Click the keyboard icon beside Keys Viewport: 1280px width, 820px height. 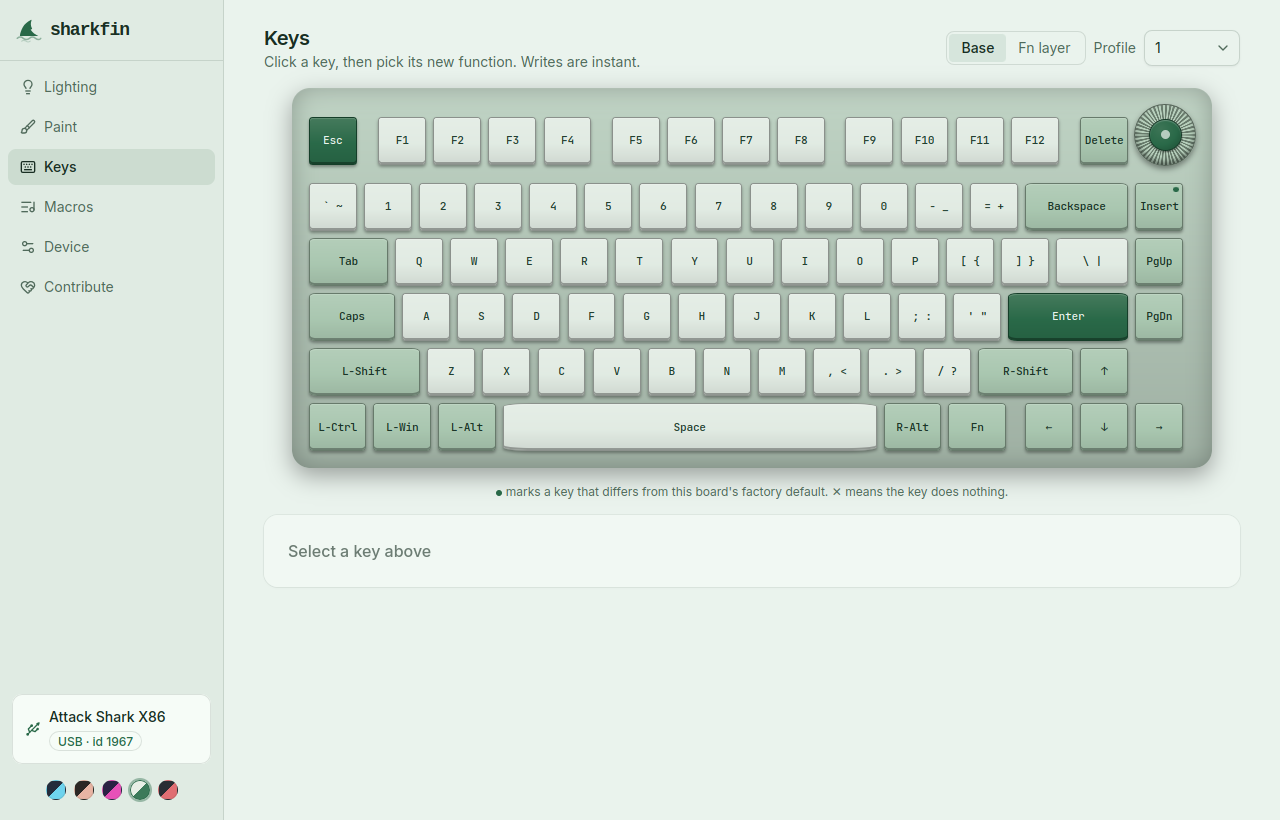pyautogui.click(x=28, y=167)
